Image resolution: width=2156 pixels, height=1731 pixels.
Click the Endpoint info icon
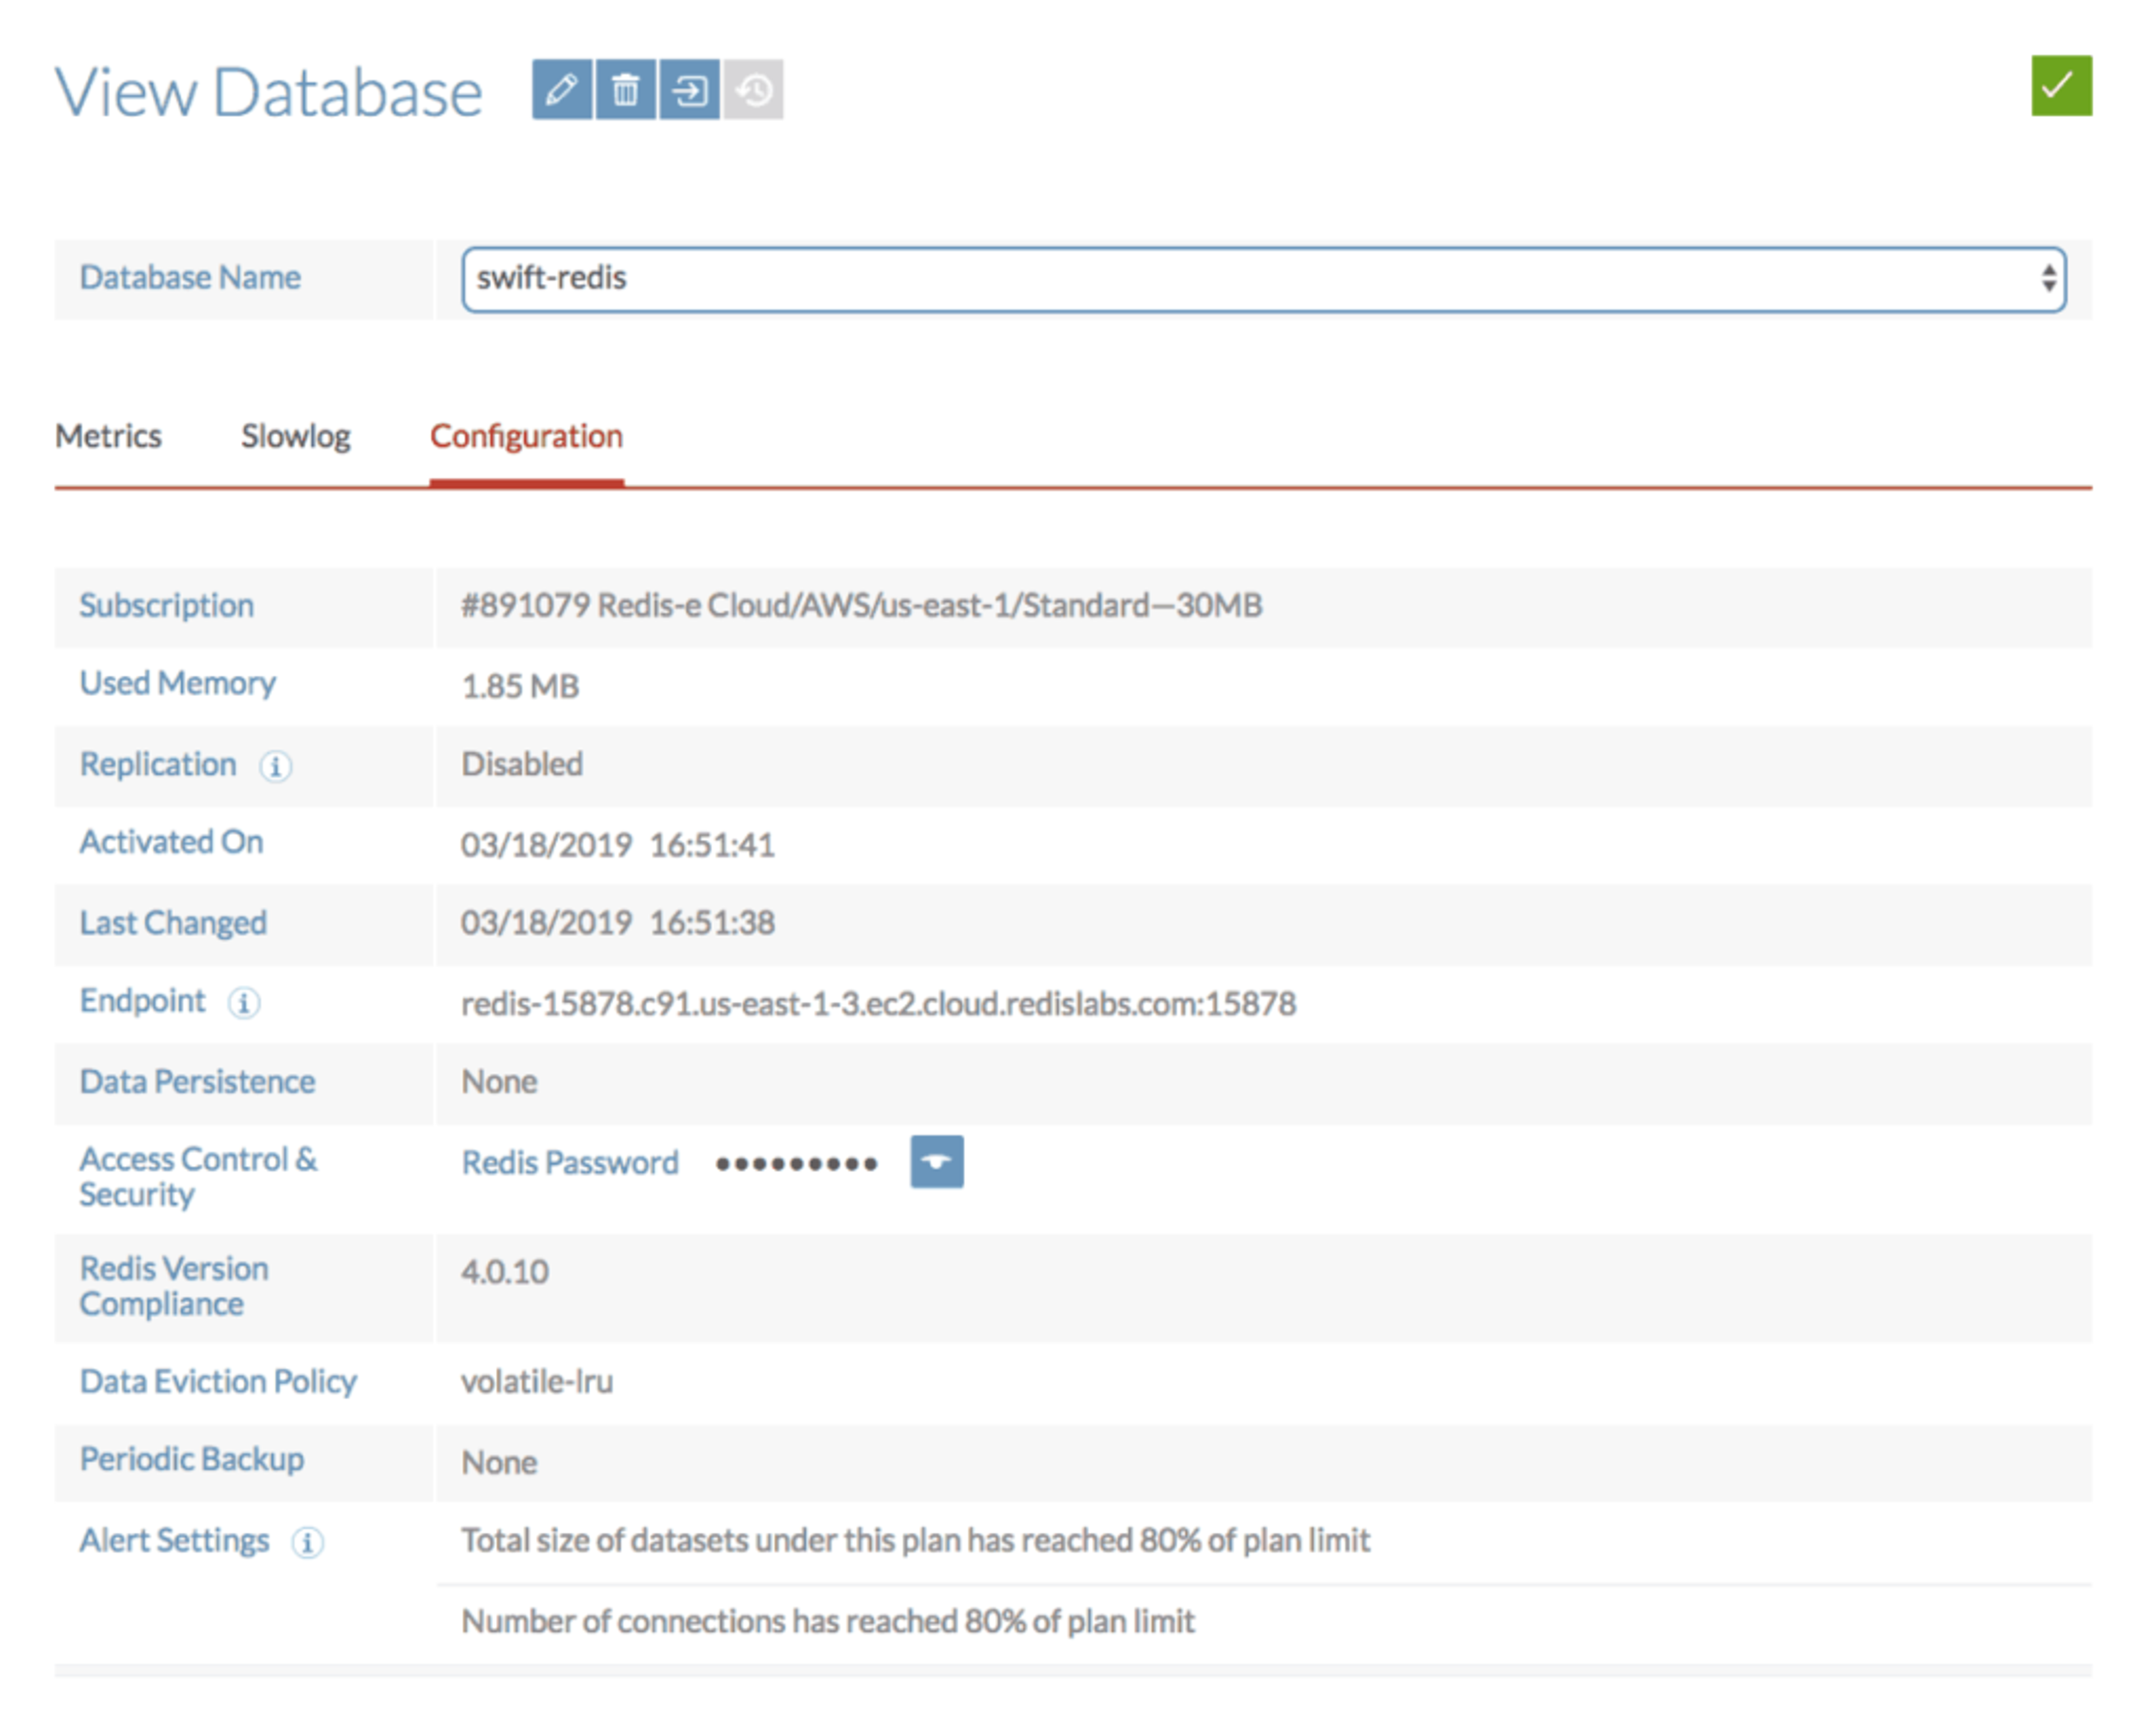click(244, 1003)
